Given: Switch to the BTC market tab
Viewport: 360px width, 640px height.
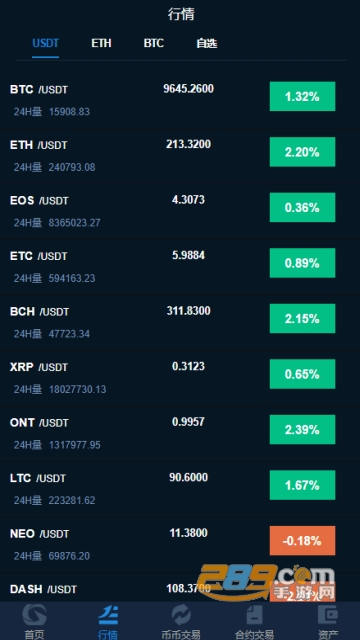Looking at the screenshot, I should [153, 43].
